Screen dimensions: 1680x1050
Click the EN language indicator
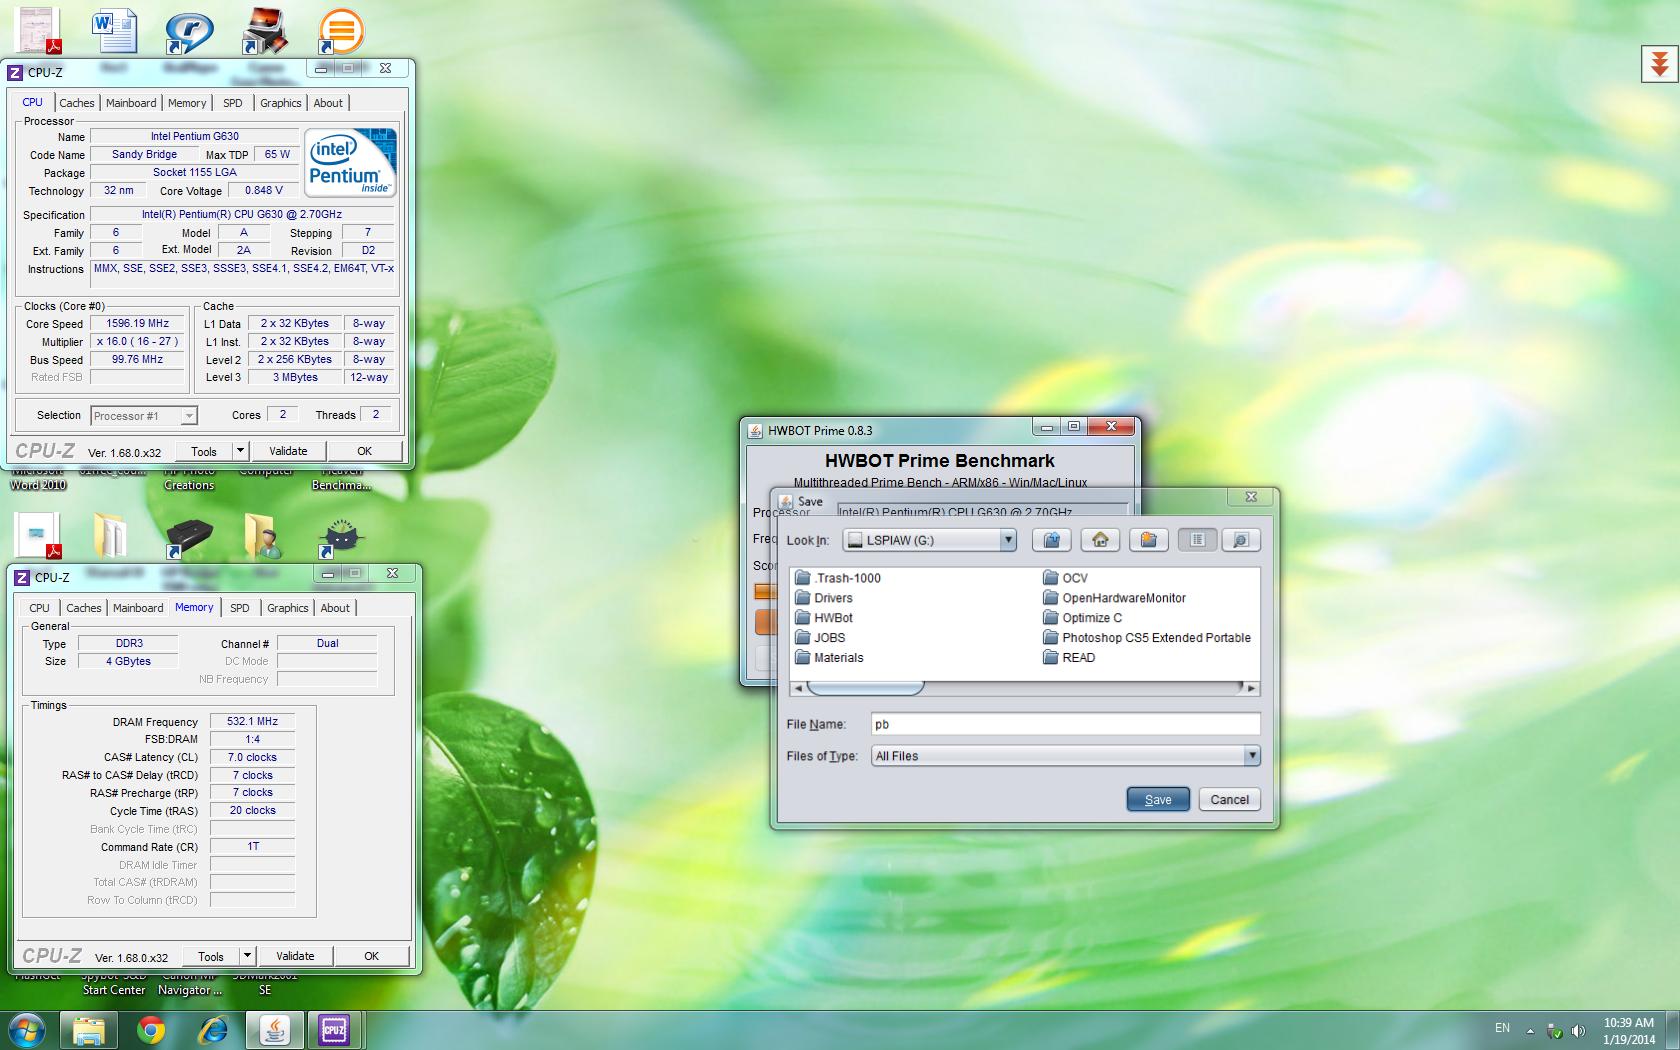[x=1502, y=1028]
